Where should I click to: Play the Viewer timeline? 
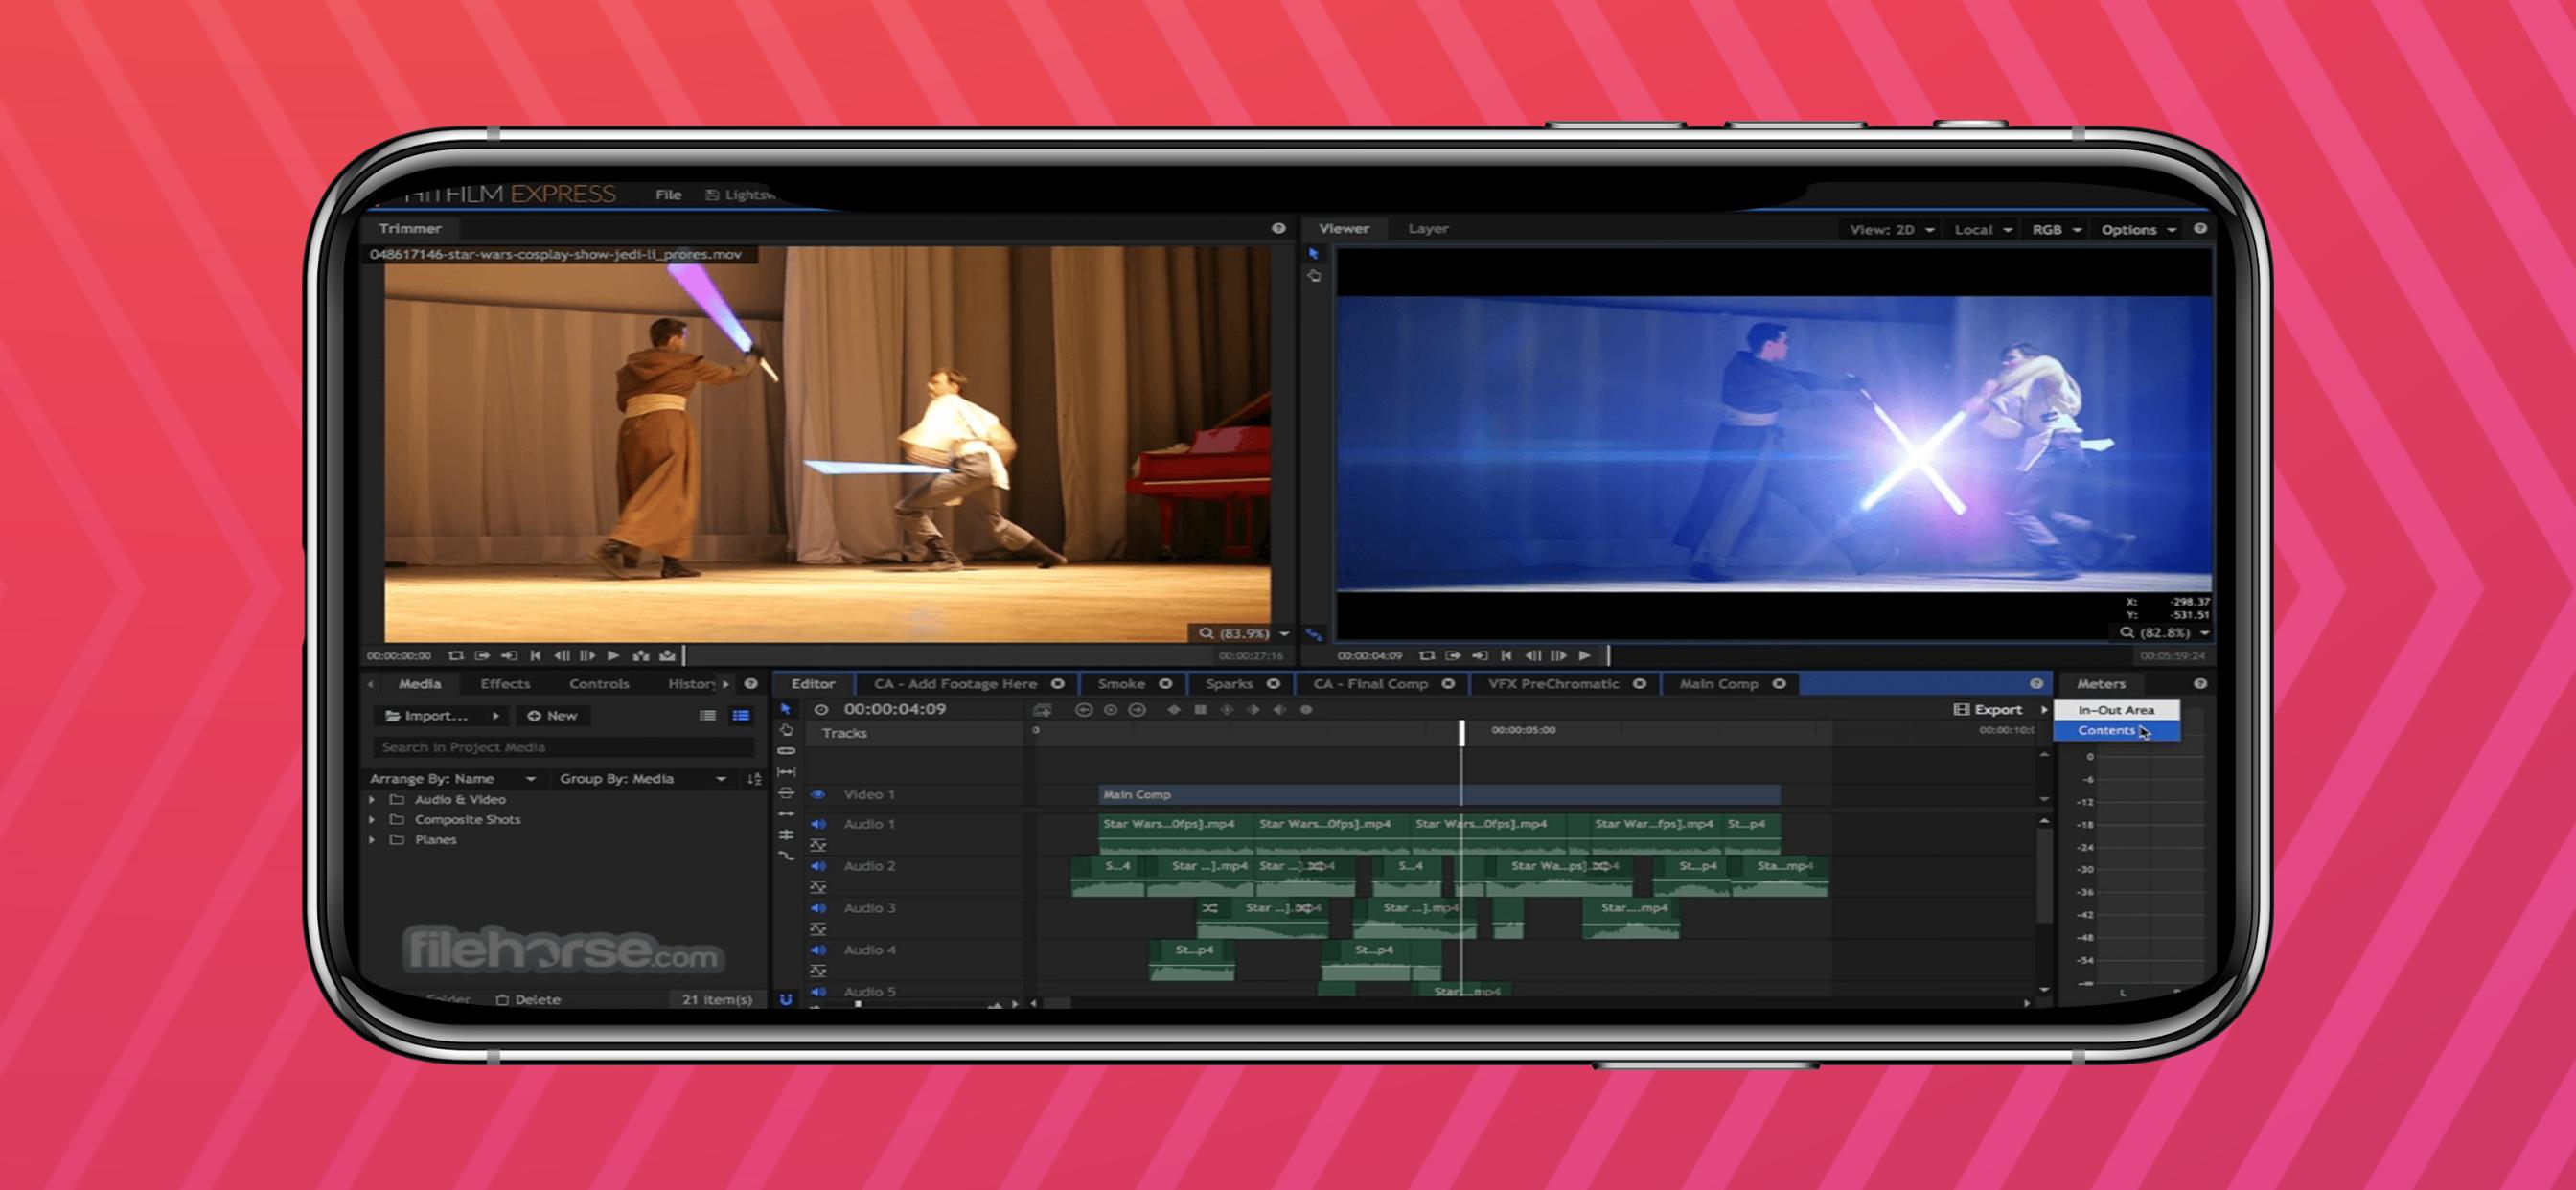(x=1584, y=656)
